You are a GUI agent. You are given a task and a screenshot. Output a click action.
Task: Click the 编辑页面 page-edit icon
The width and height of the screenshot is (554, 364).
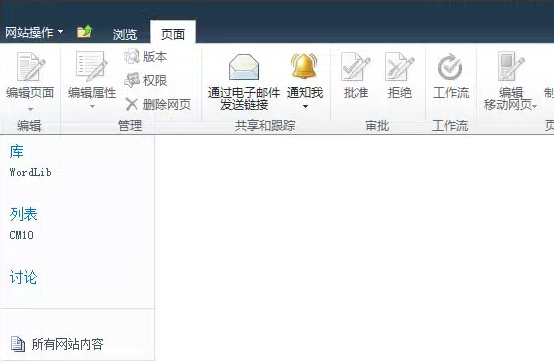click(31, 66)
